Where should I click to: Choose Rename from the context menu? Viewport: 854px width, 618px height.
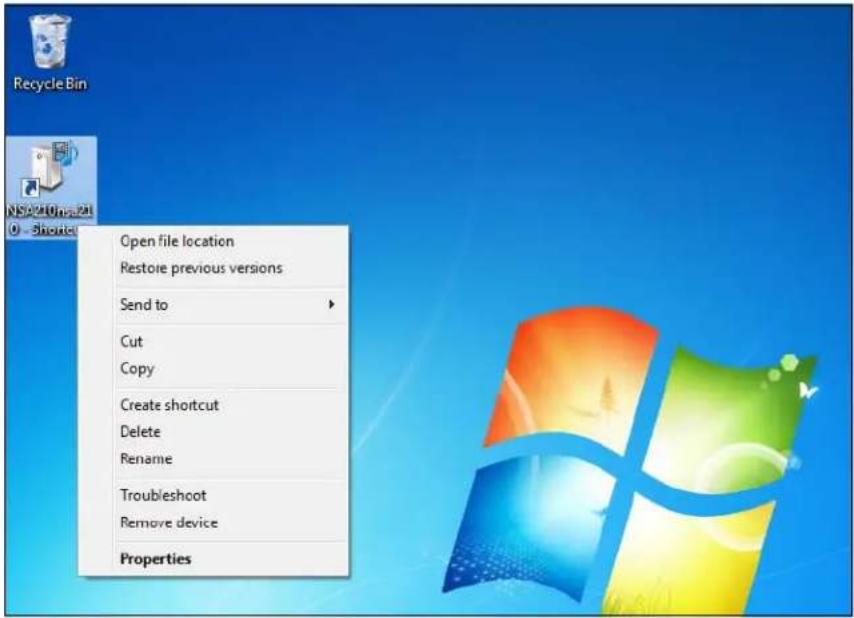click(x=213, y=459)
